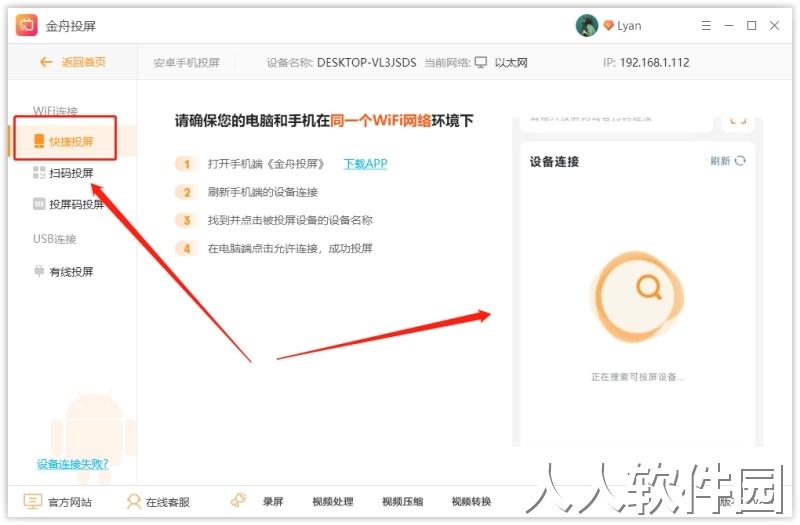Click the 以太网 network label
800x525 pixels.
click(x=511, y=63)
